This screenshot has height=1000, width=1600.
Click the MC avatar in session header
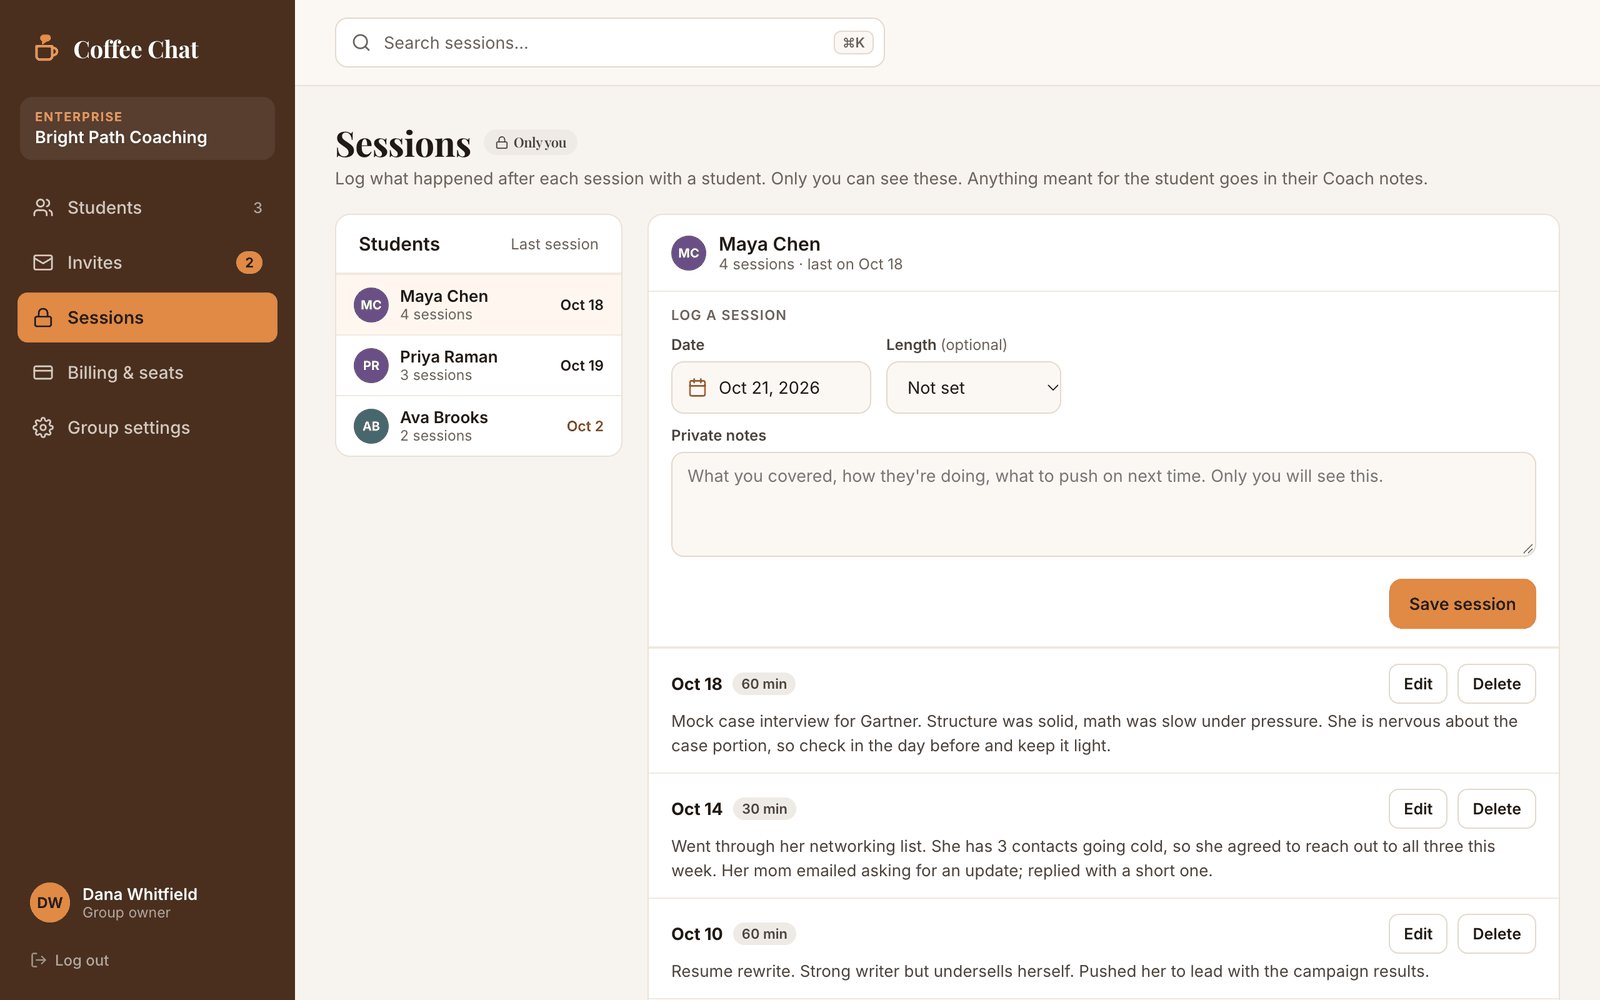click(x=689, y=253)
